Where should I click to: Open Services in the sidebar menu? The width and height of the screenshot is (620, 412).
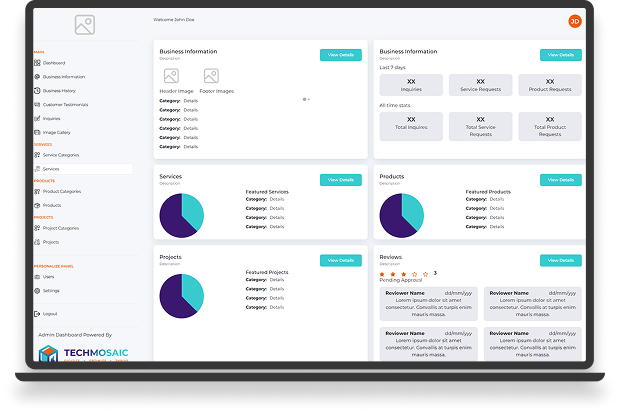click(x=83, y=169)
